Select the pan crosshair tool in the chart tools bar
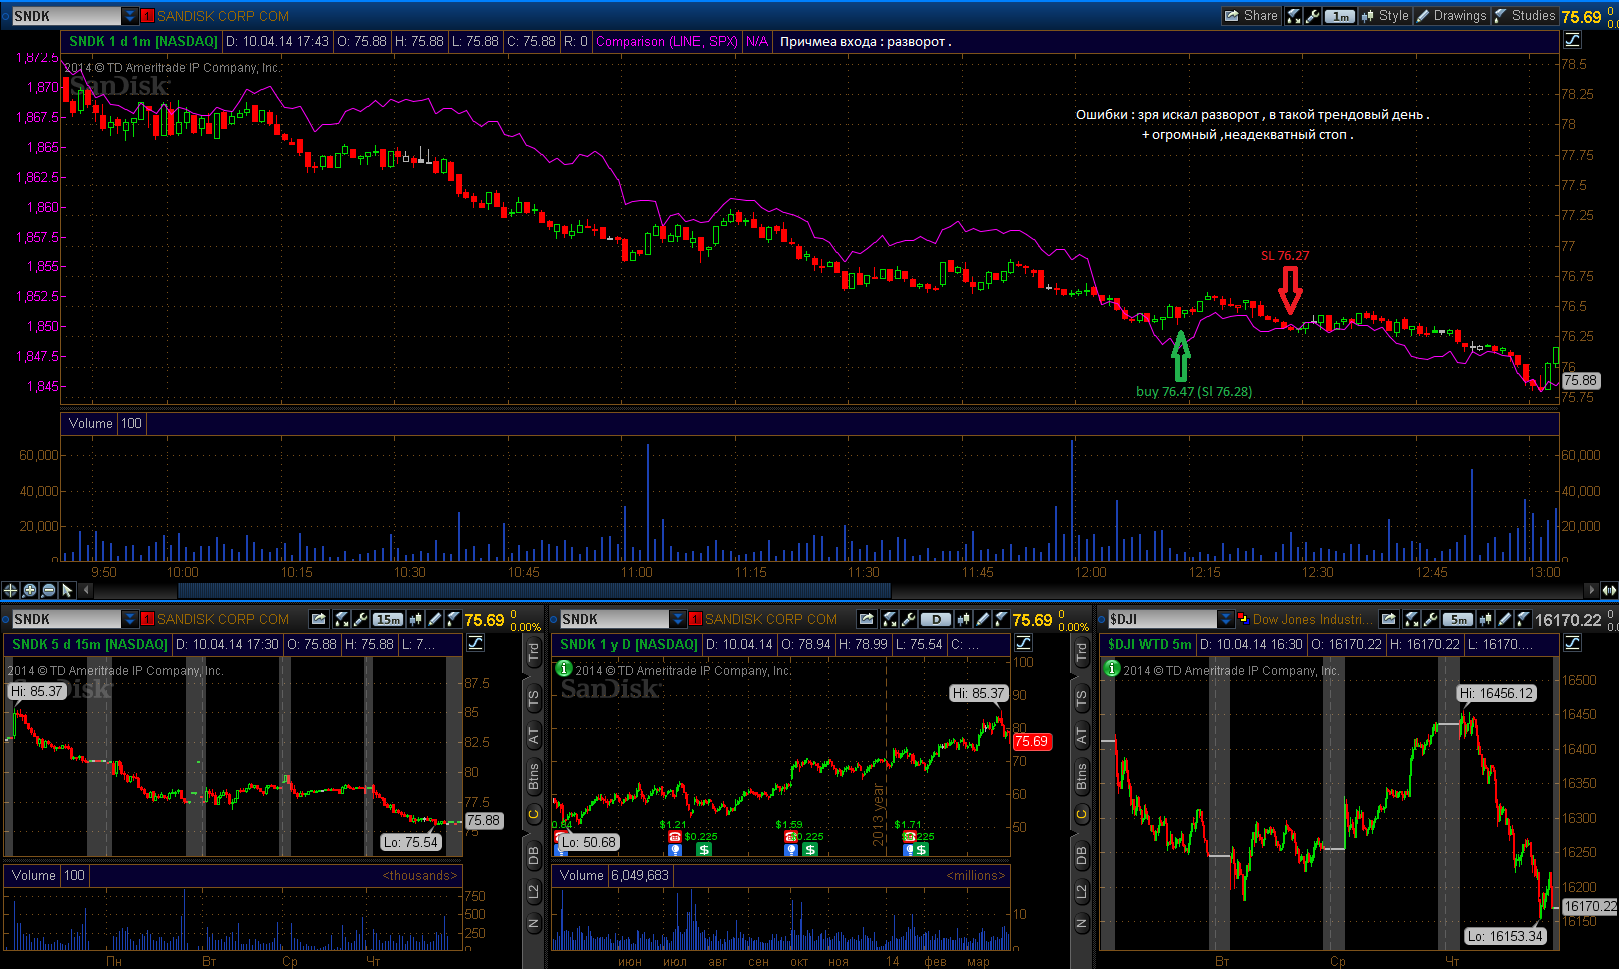The width and height of the screenshot is (1619, 969). pyautogui.click(x=10, y=590)
